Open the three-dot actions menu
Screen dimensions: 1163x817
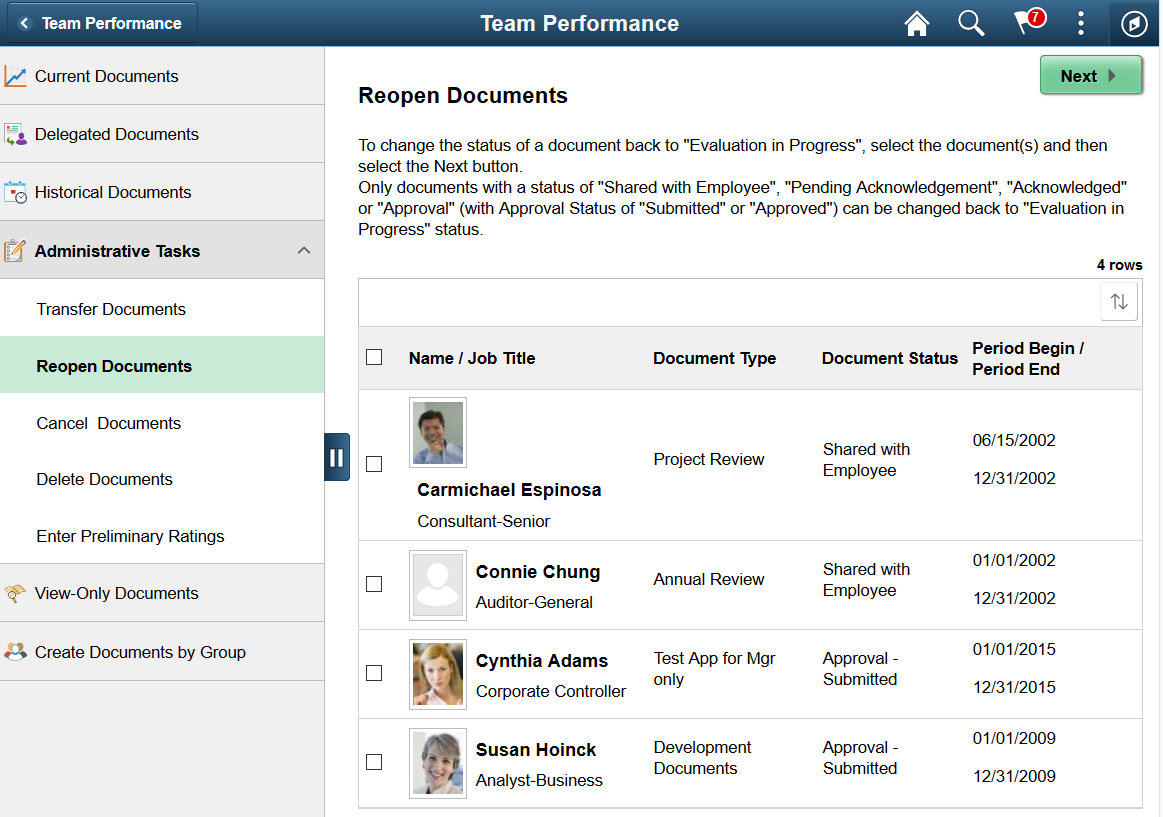(x=1081, y=24)
